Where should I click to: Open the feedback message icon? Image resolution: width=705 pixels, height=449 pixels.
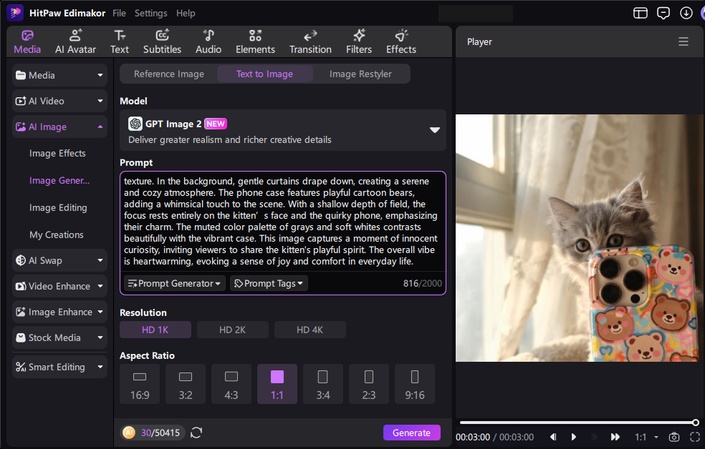tap(663, 13)
